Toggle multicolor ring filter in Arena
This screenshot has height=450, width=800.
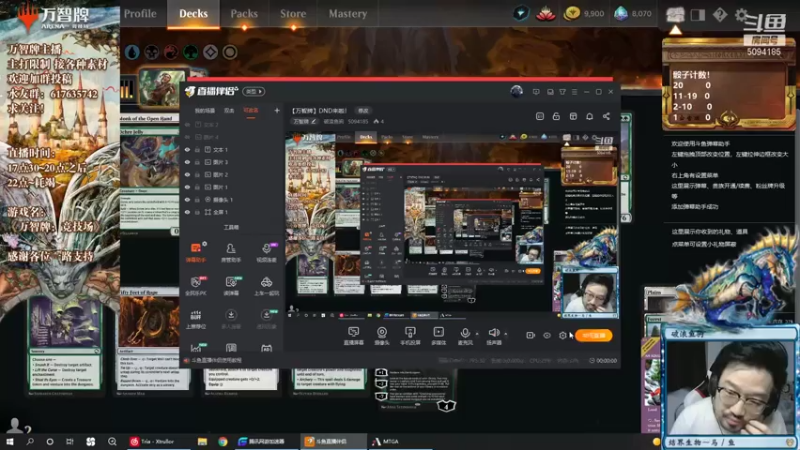tap(230, 52)
